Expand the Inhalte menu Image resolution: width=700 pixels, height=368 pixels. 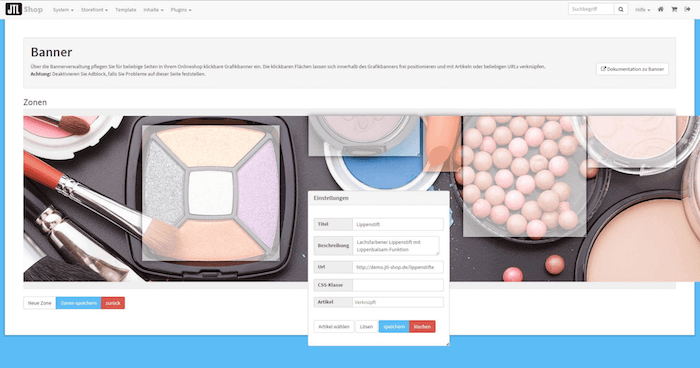[x=153, y=9]
